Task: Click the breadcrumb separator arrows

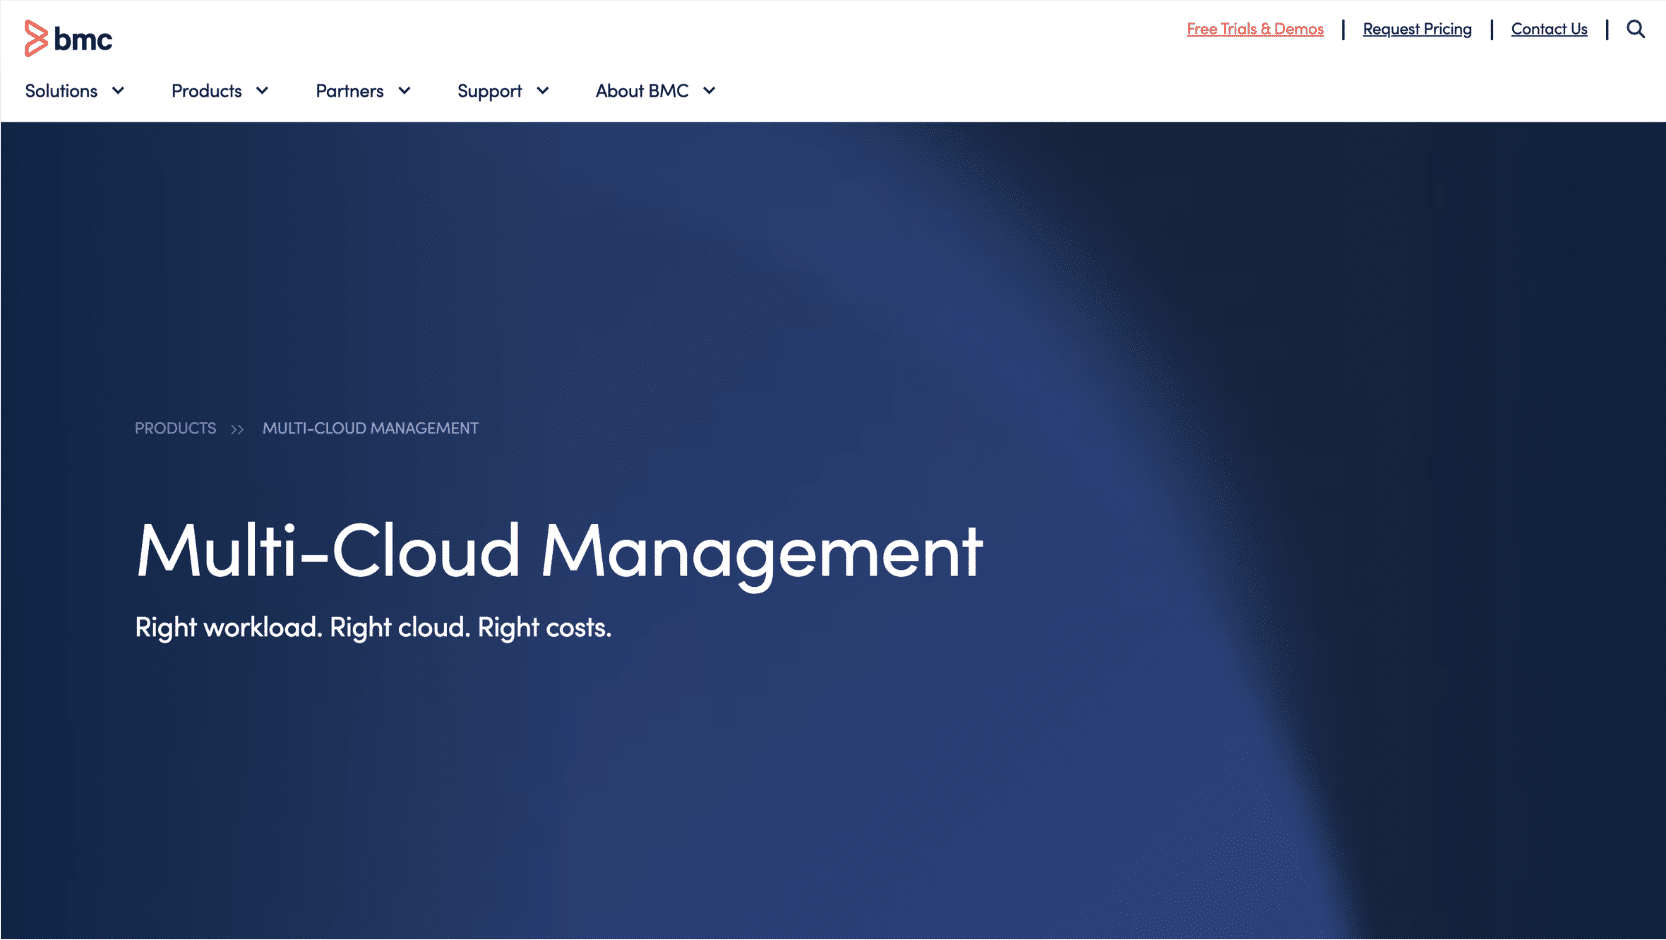Action: (x=237, y=428)
